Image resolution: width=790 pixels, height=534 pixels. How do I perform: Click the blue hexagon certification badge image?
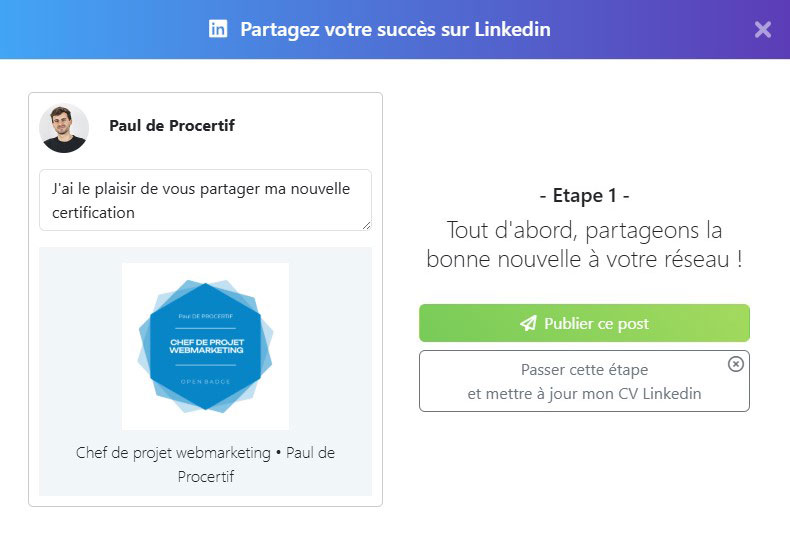[x=205, y=346]
